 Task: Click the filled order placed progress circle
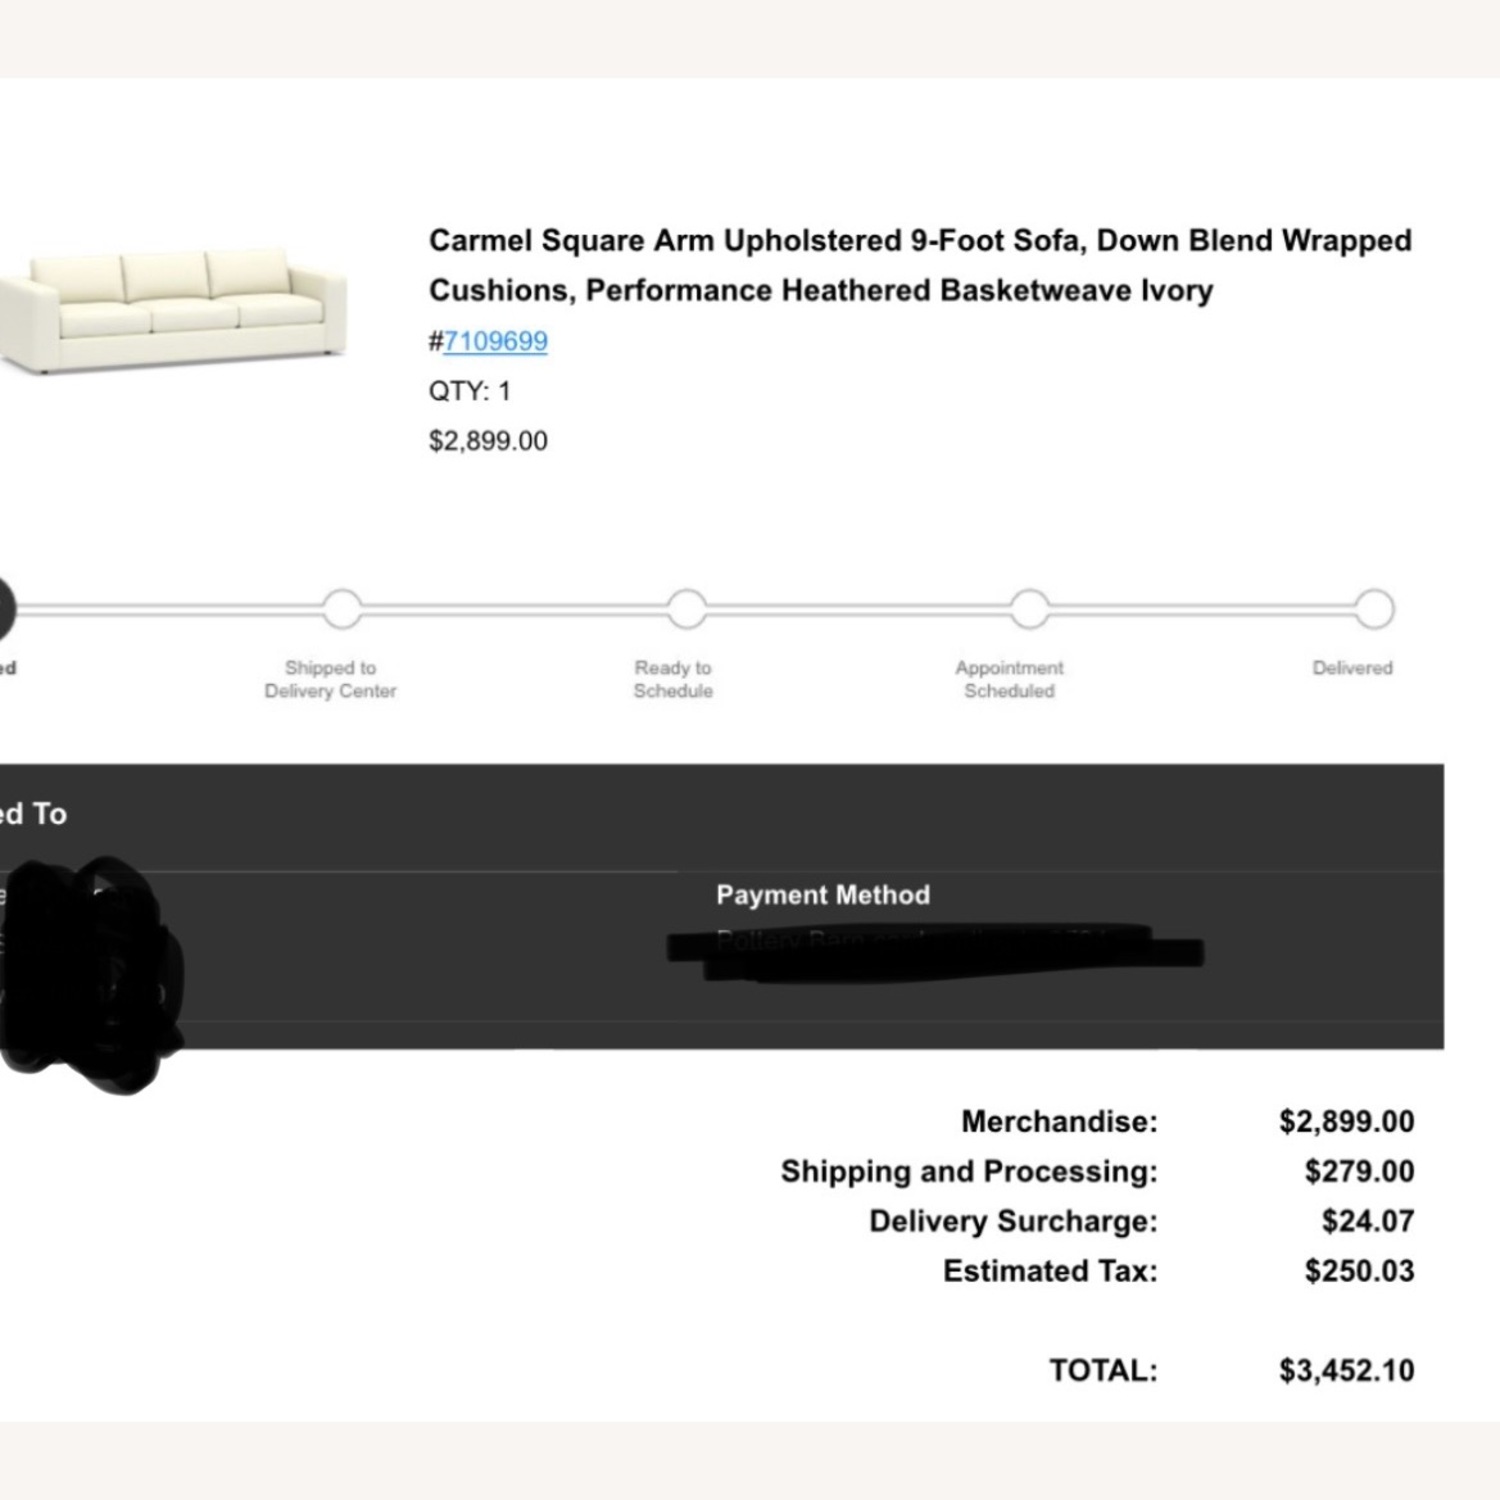(5, 610)
